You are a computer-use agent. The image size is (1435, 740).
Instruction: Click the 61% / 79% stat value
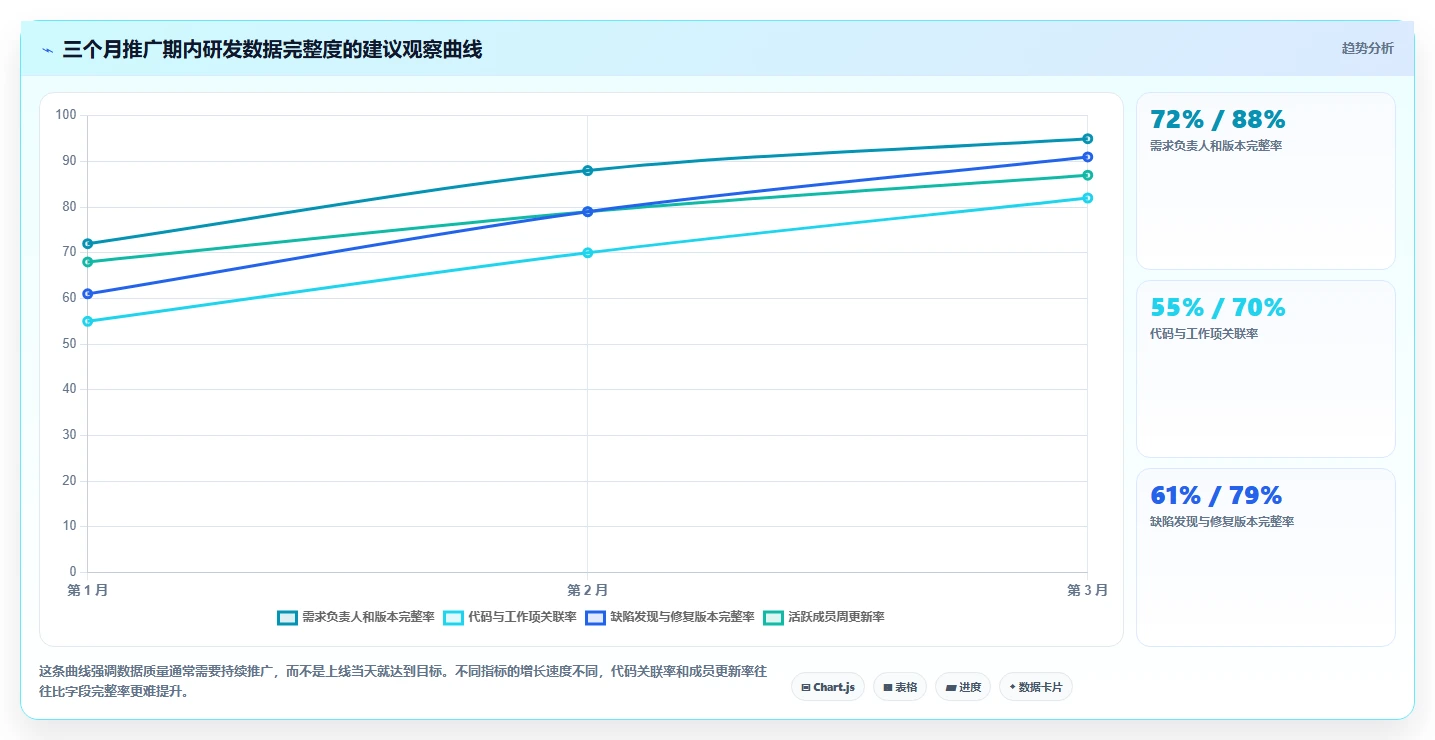click(x=1216, y=496)
